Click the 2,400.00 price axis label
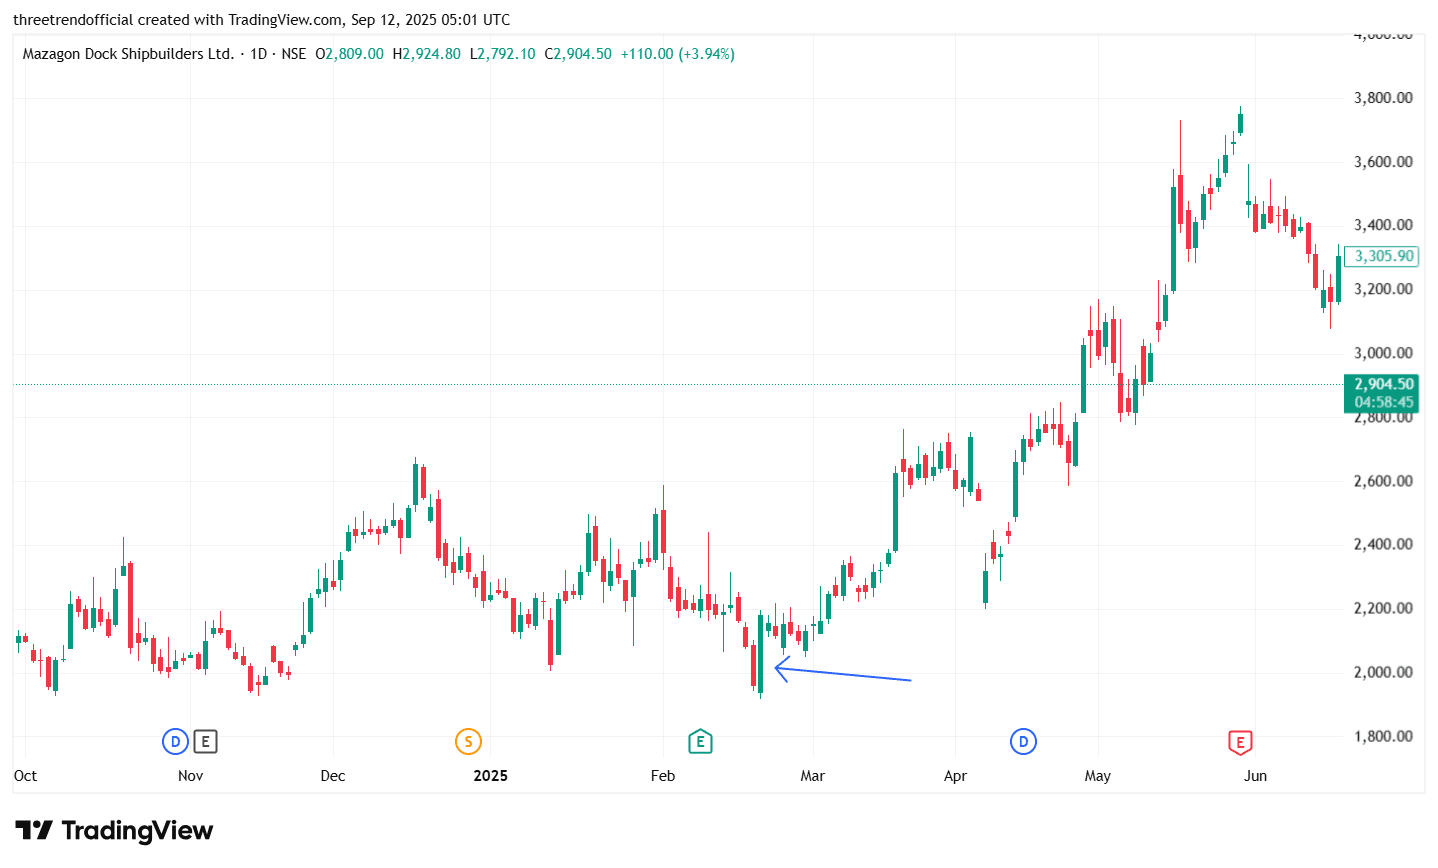This screenshot has width=1438, height=868. (1383, 545)
